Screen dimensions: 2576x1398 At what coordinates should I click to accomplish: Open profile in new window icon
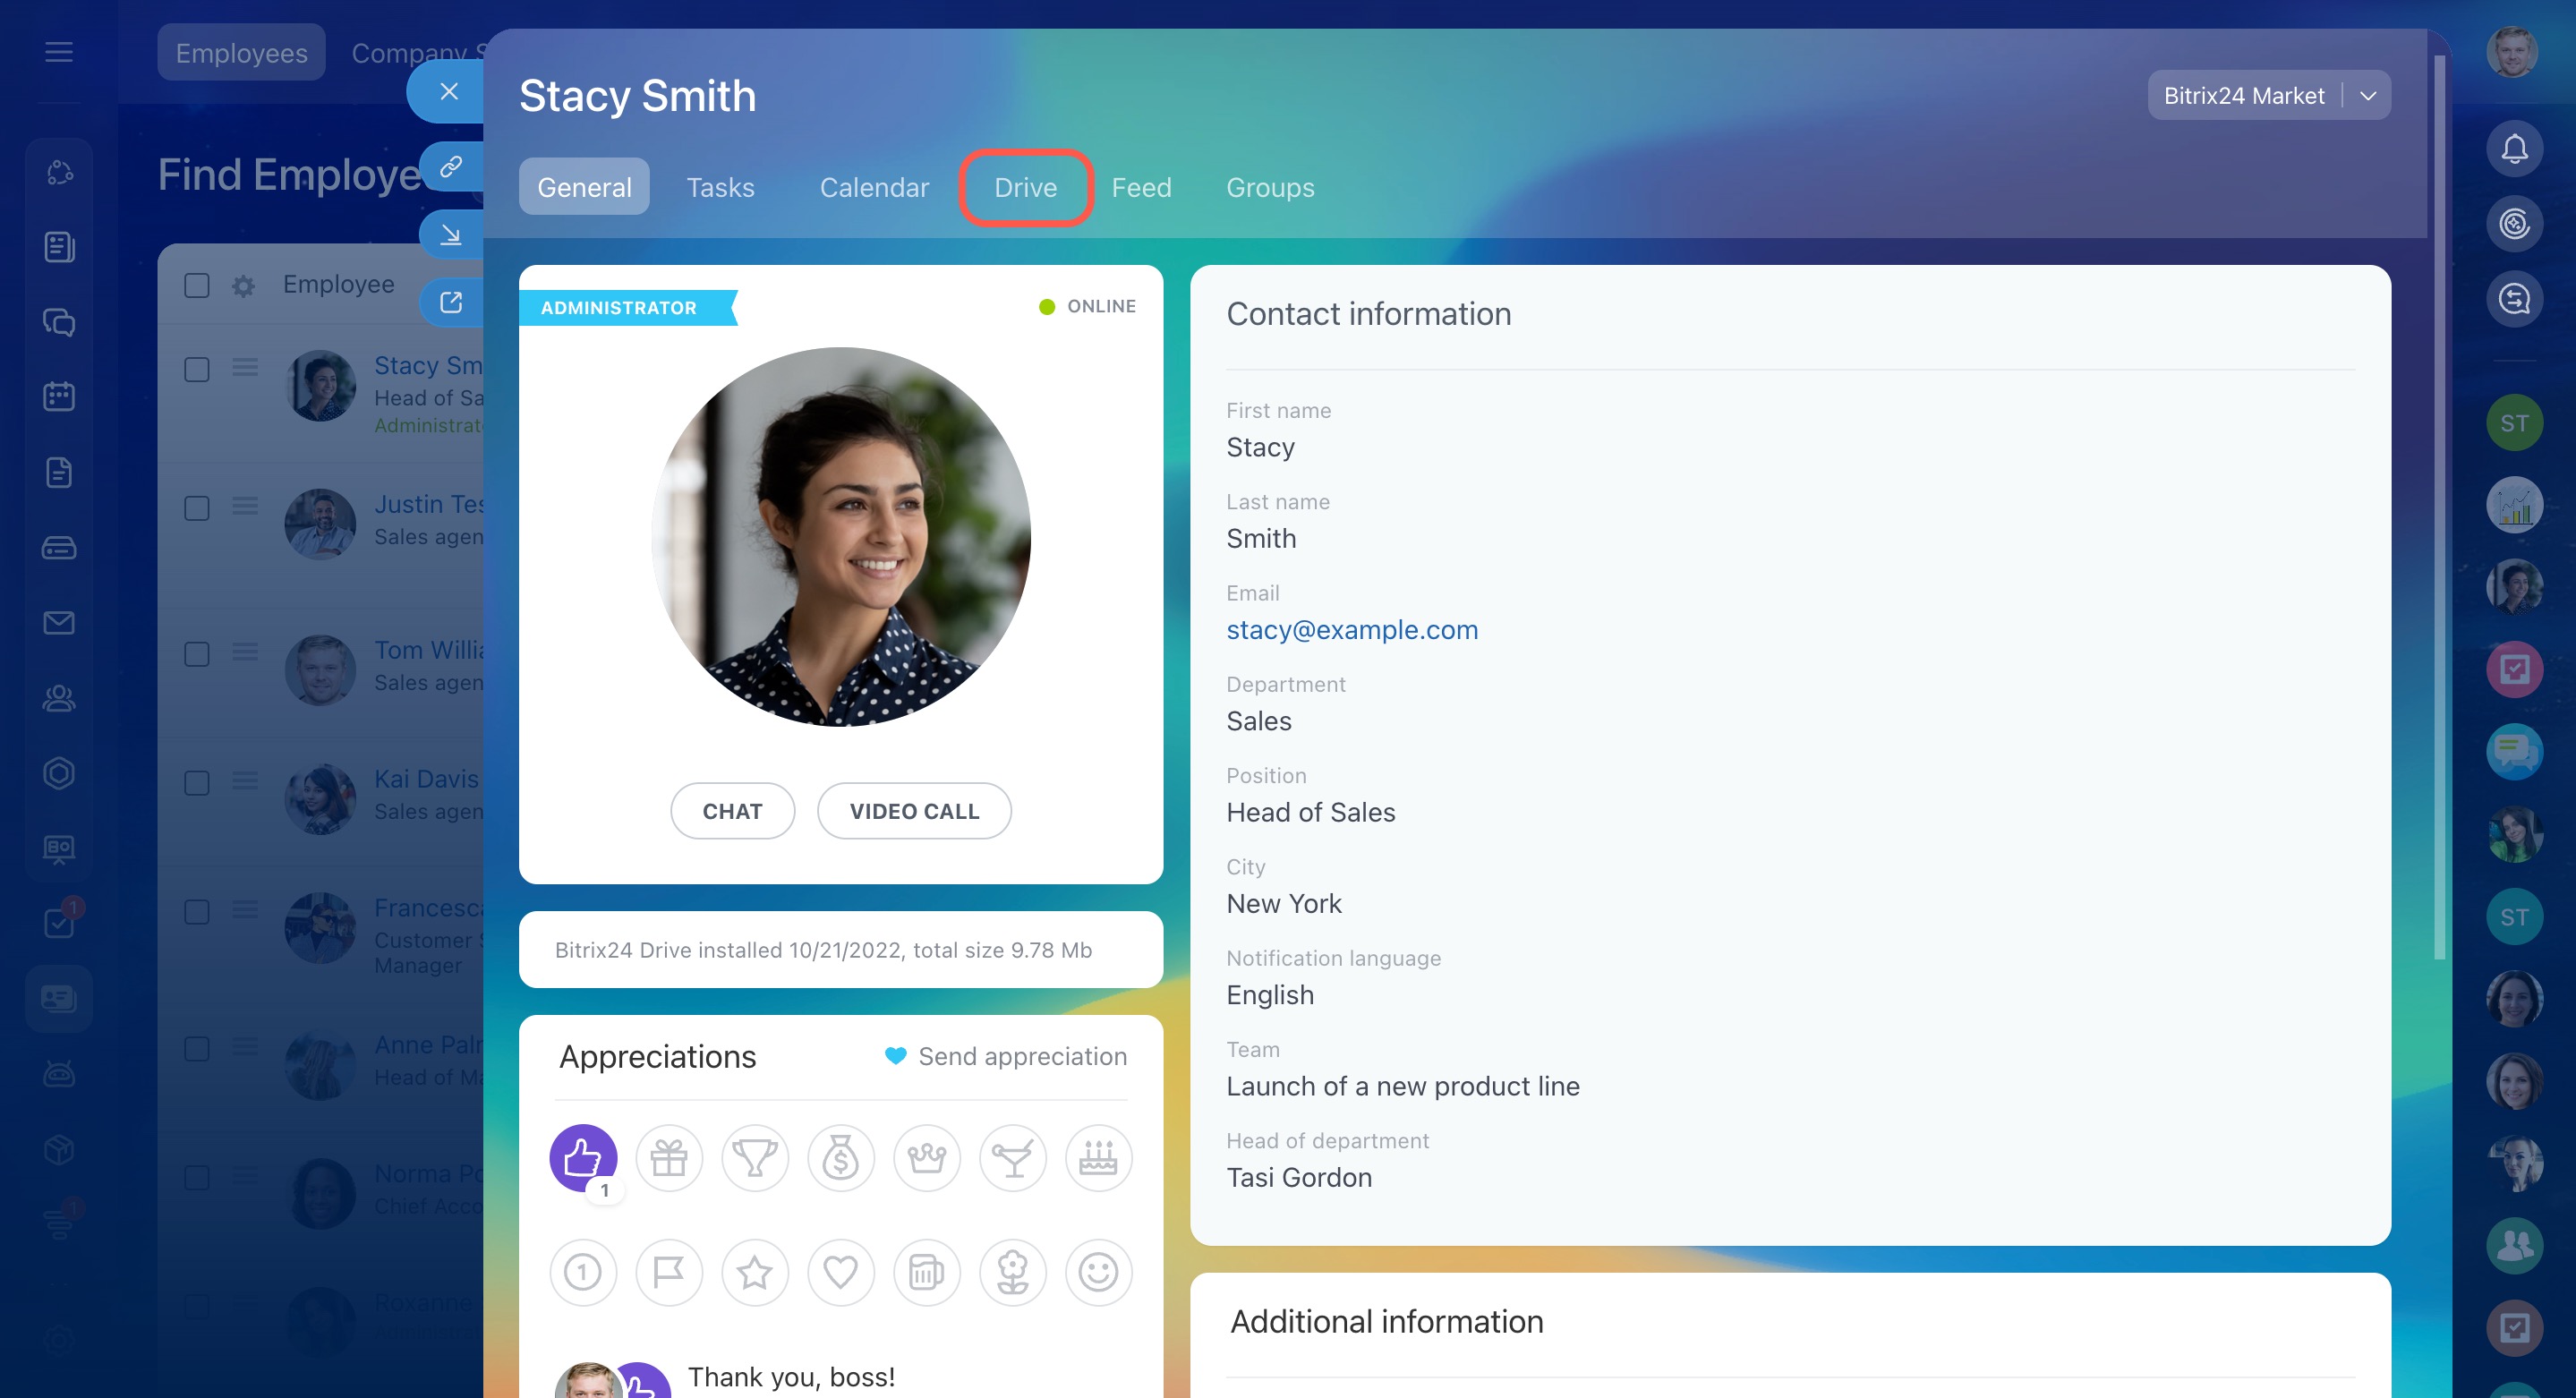tap(451, 302)
